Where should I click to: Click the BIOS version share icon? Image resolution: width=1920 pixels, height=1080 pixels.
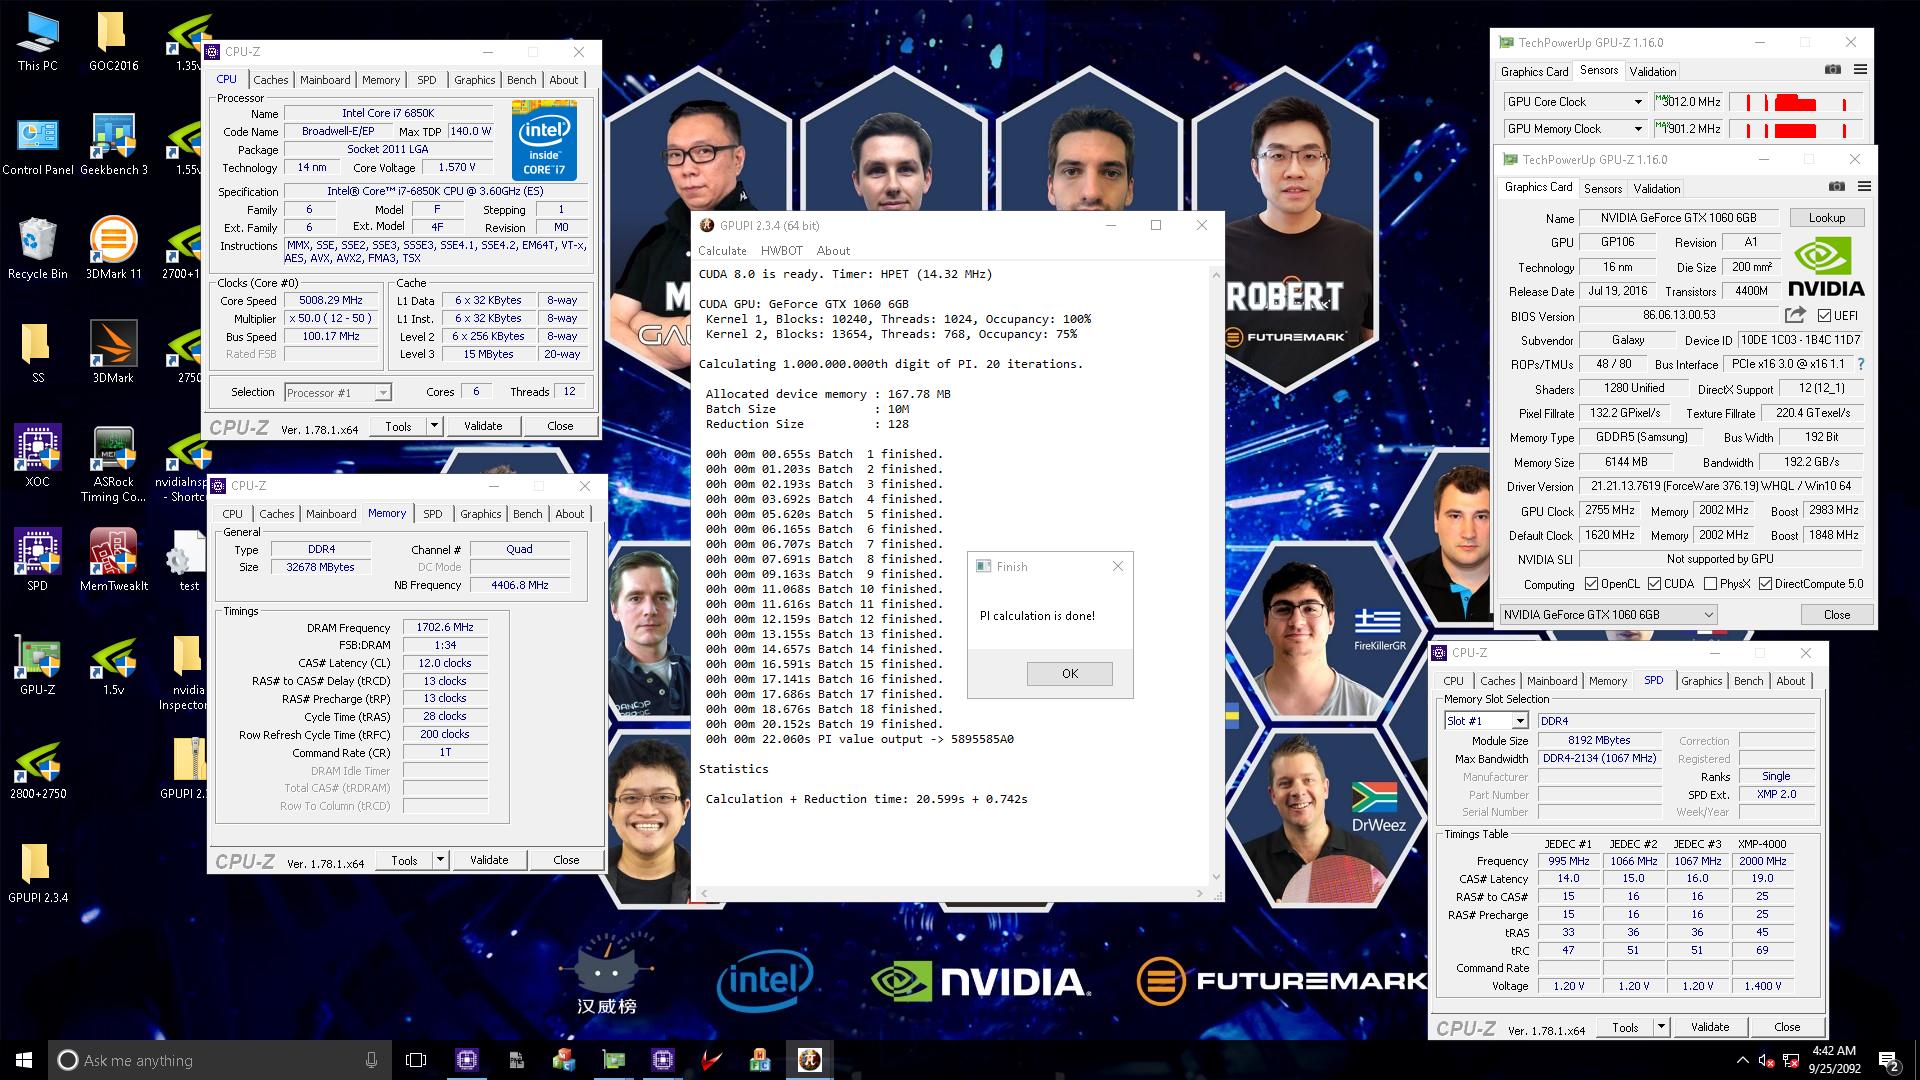tap(1795, 315)
